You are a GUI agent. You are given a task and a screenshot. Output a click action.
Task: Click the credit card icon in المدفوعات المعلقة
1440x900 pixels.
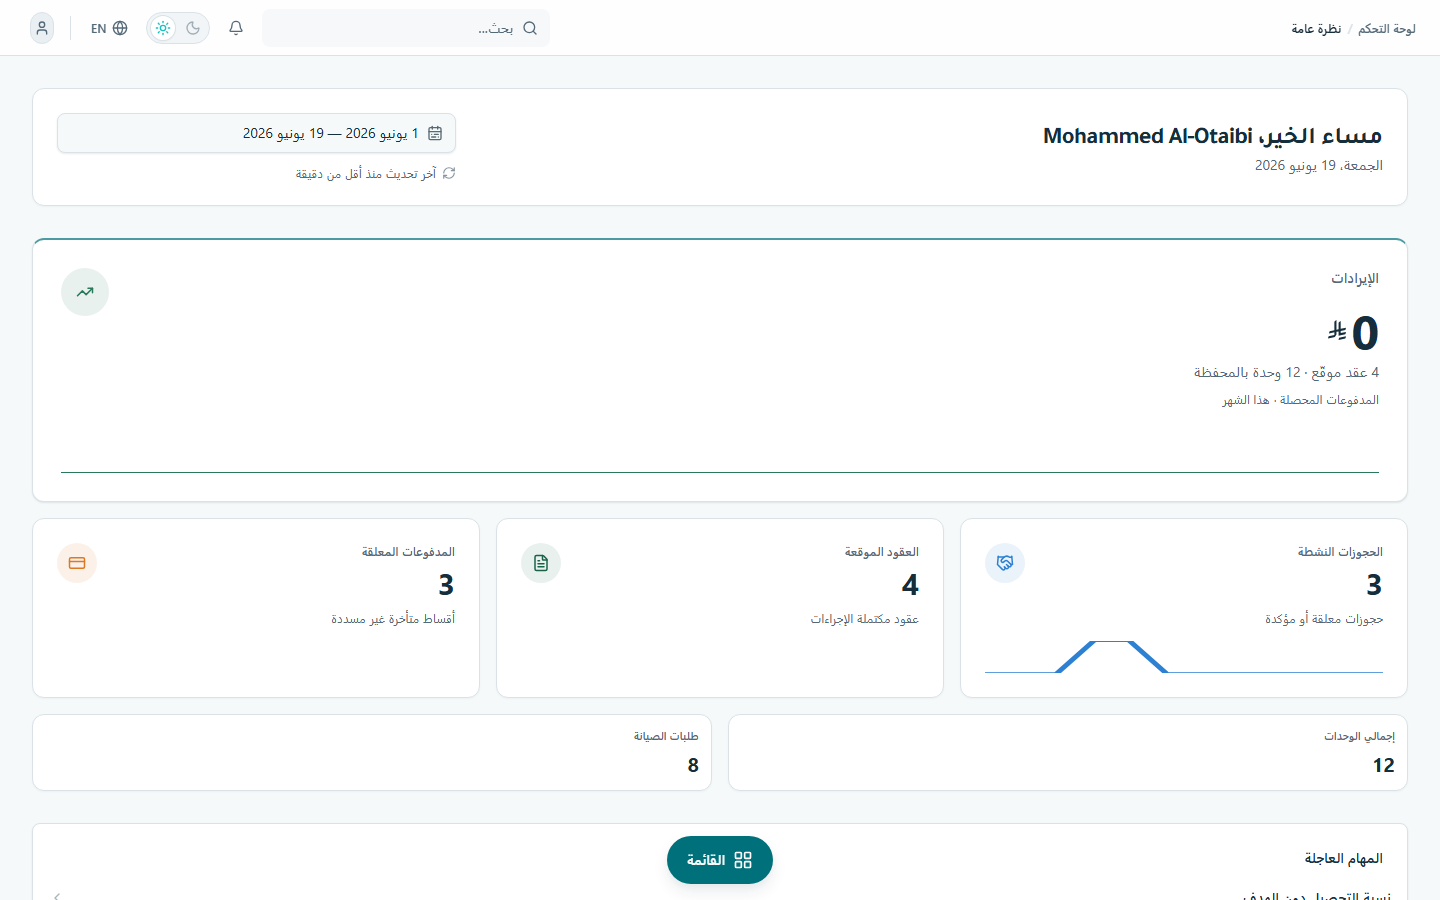click(77, 563)
